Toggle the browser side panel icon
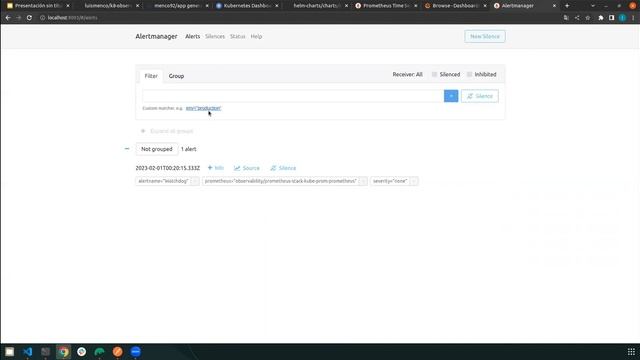 click(x=611, y=18)
